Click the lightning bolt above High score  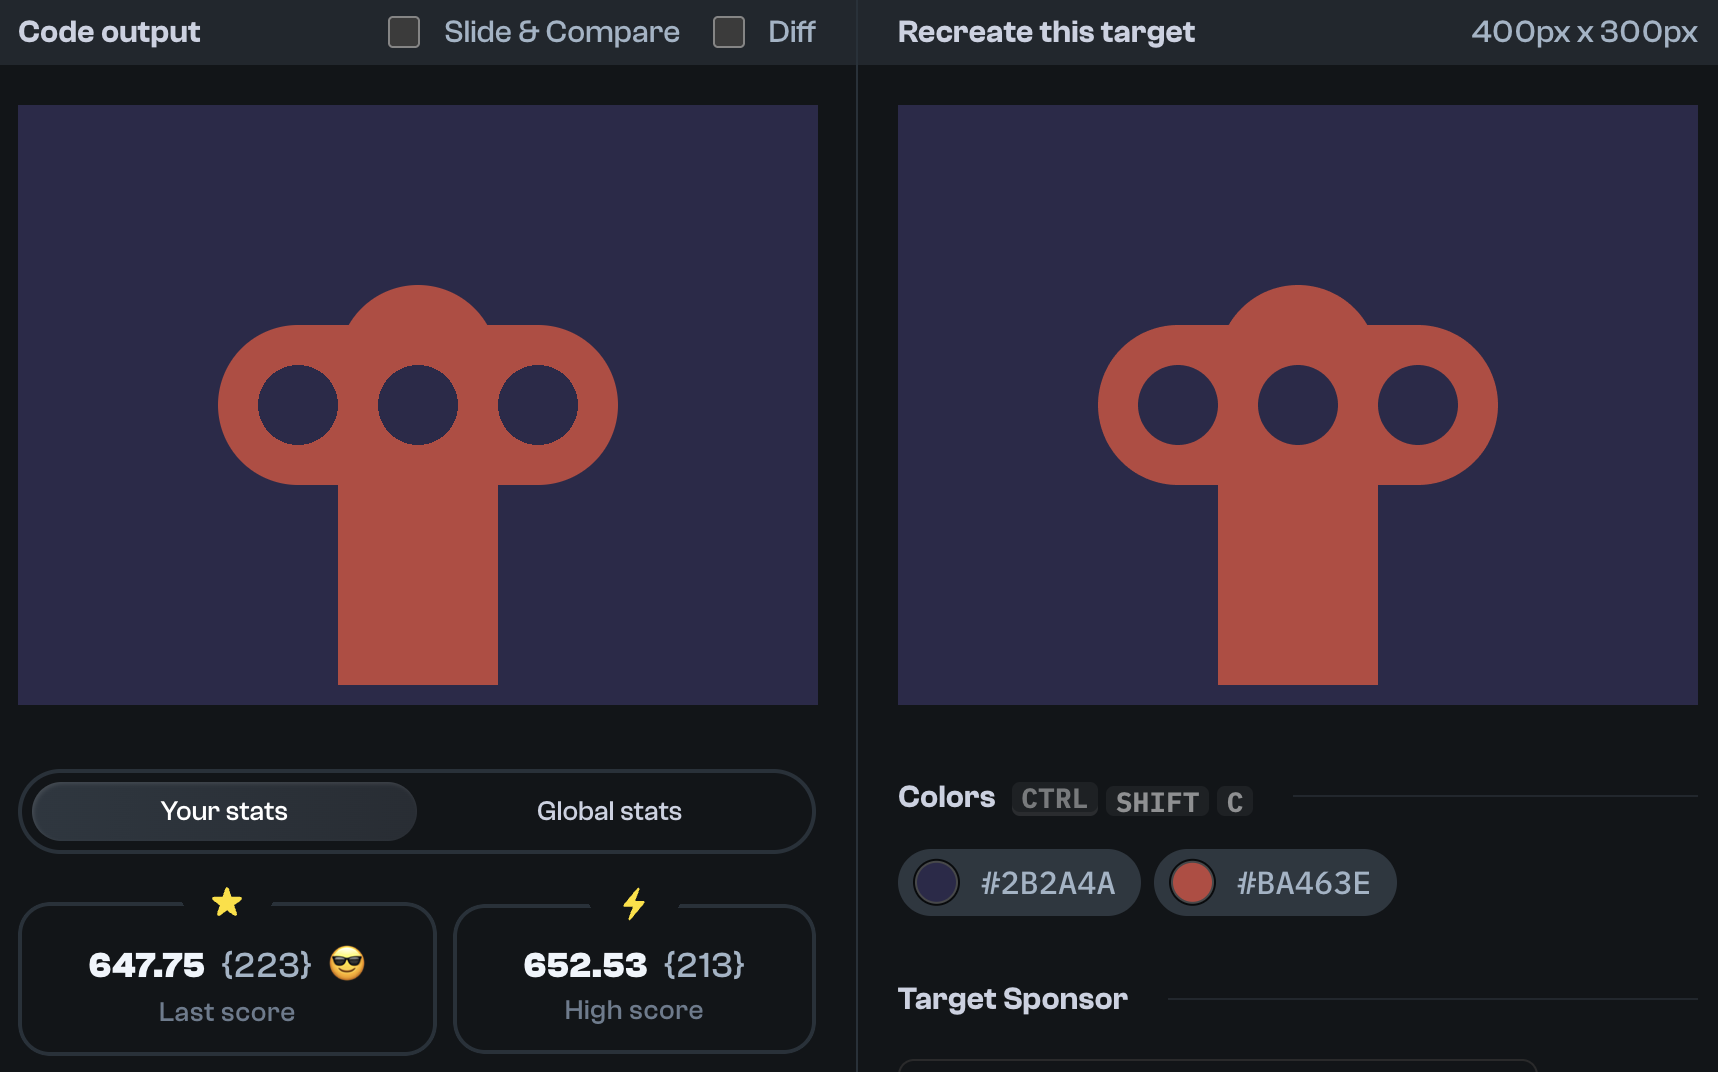pyautogui.click(x=634, y=901)
